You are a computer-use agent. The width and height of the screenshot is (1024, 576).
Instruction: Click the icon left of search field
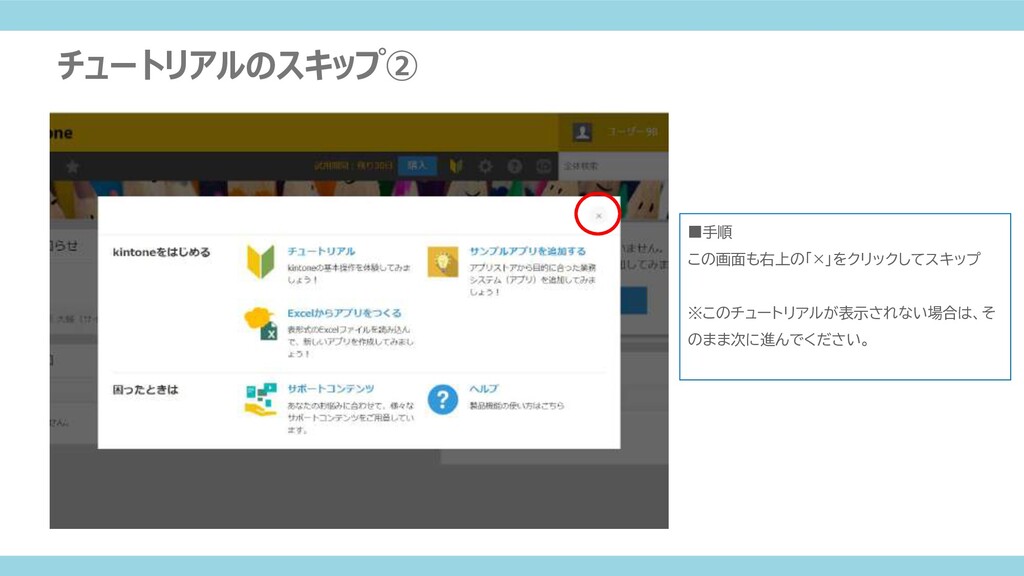543,166
